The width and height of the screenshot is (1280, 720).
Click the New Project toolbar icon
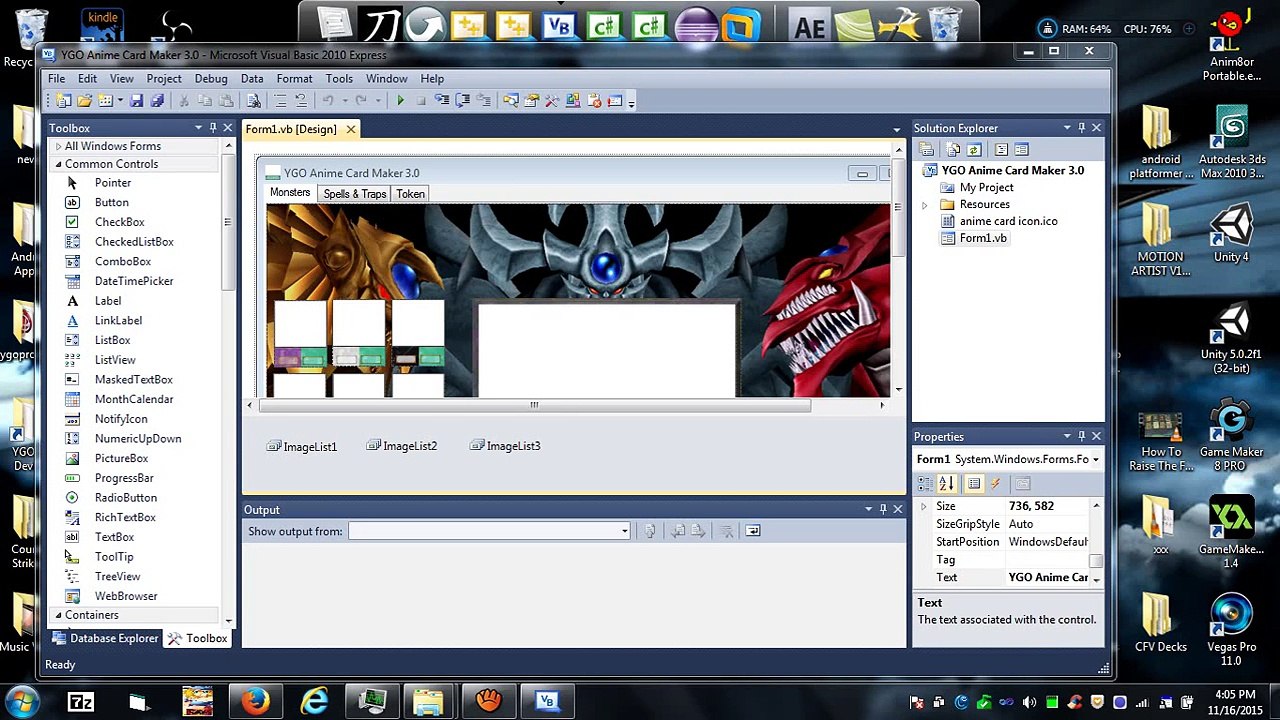pos(63,101)
